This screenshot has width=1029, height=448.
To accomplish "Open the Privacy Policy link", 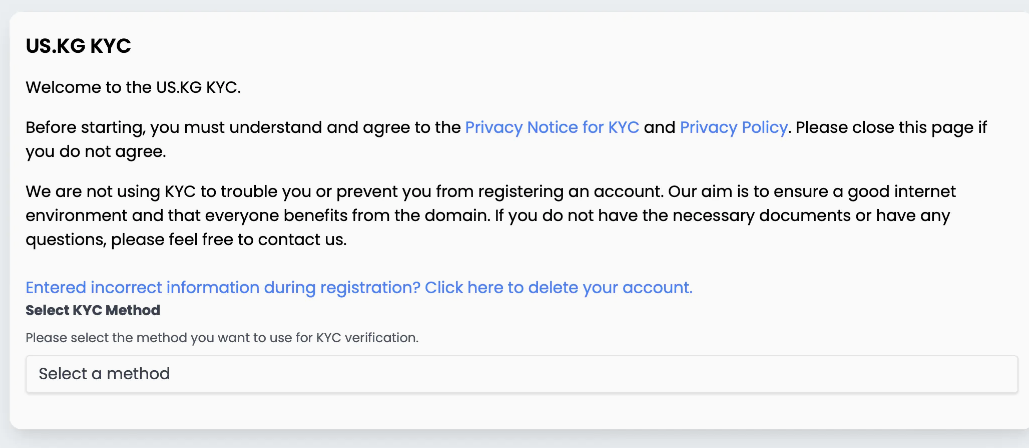I will click(x=734, y=128).
